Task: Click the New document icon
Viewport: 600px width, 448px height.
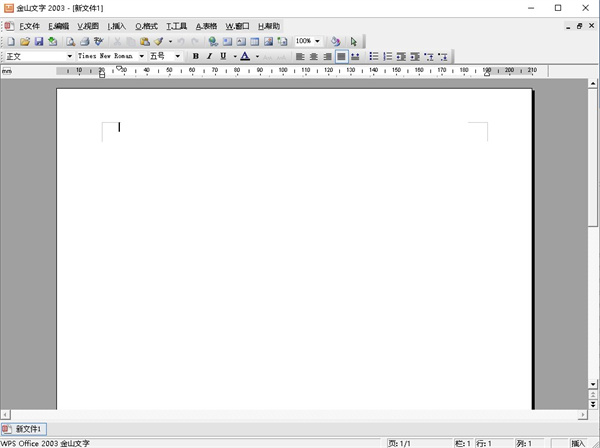Action: point(11,41)
